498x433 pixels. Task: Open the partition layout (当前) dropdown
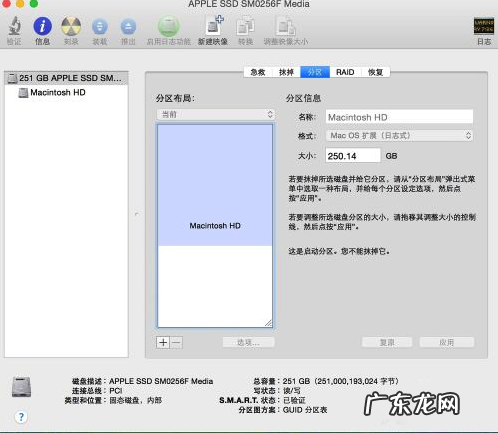point(216,114)
